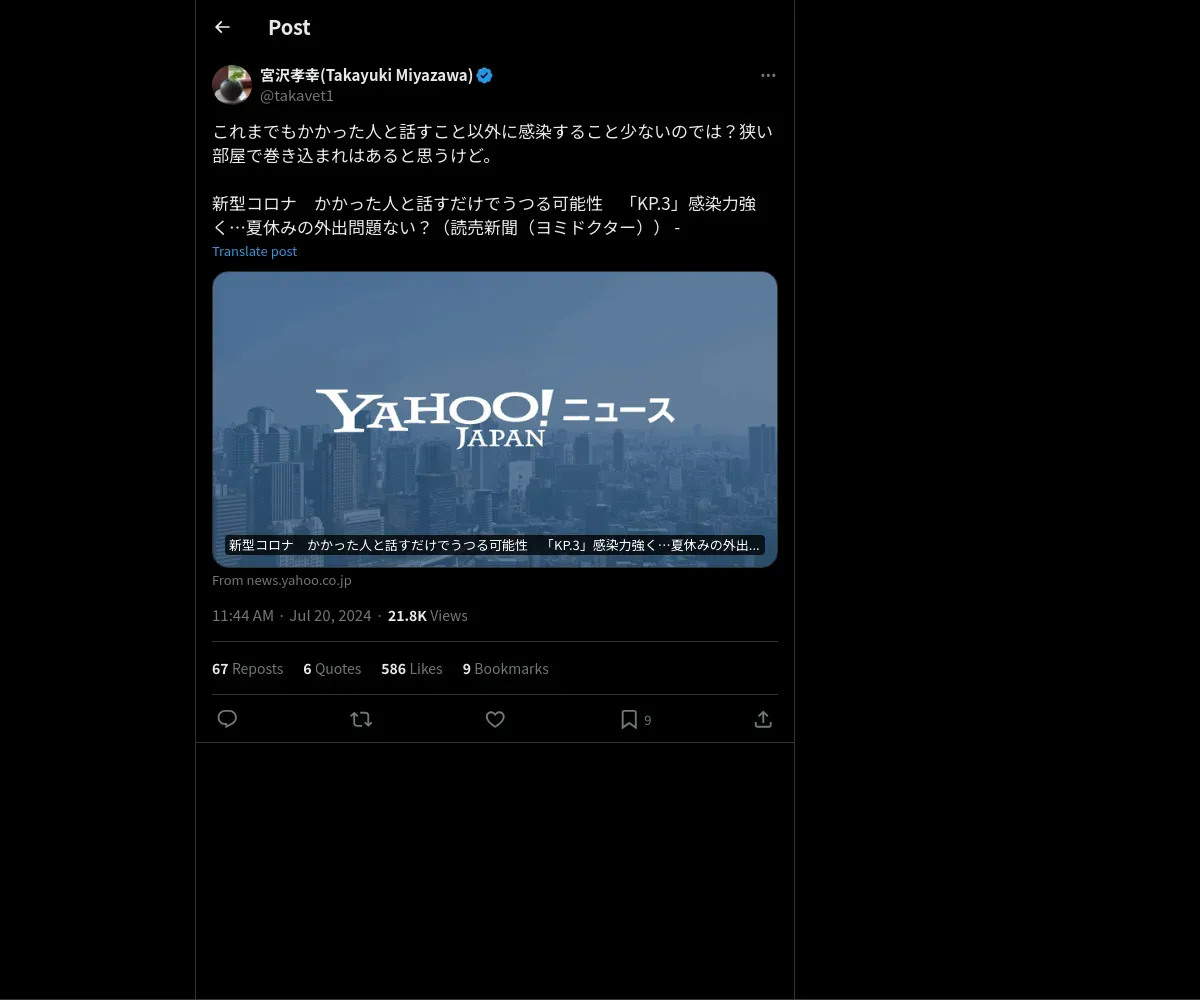Click the 21.8K Views count
Viewport: 1200px width, 1000px height.
tap(428, 616)
